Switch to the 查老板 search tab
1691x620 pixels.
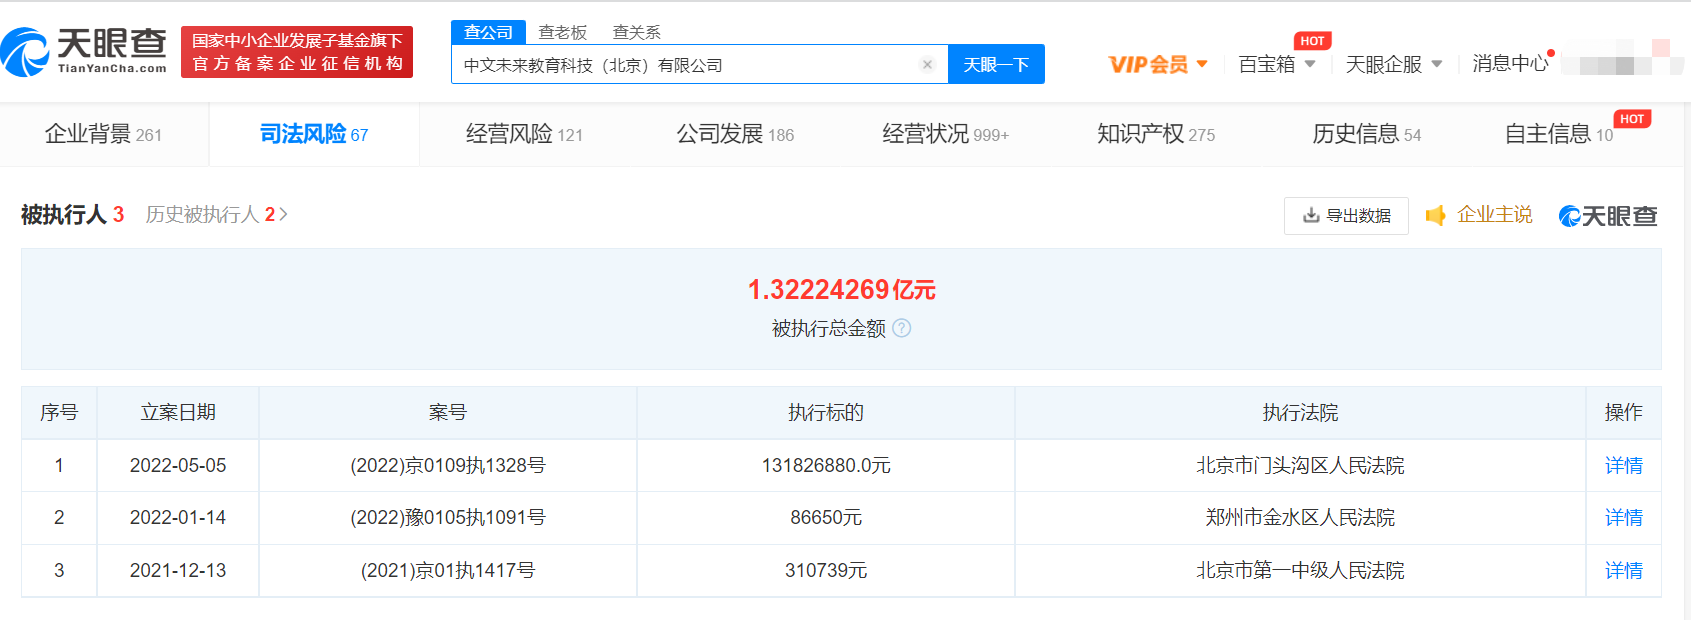[562, 32]
